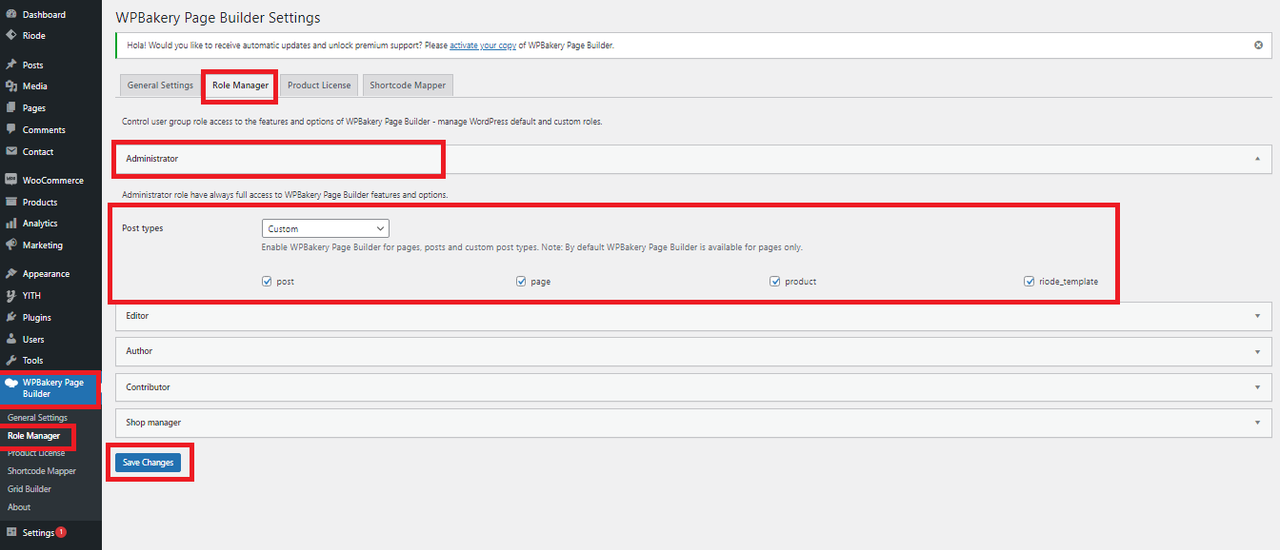Click the WooCommerce logo icon
The image size is (1280, 550).
coord(11,181)
